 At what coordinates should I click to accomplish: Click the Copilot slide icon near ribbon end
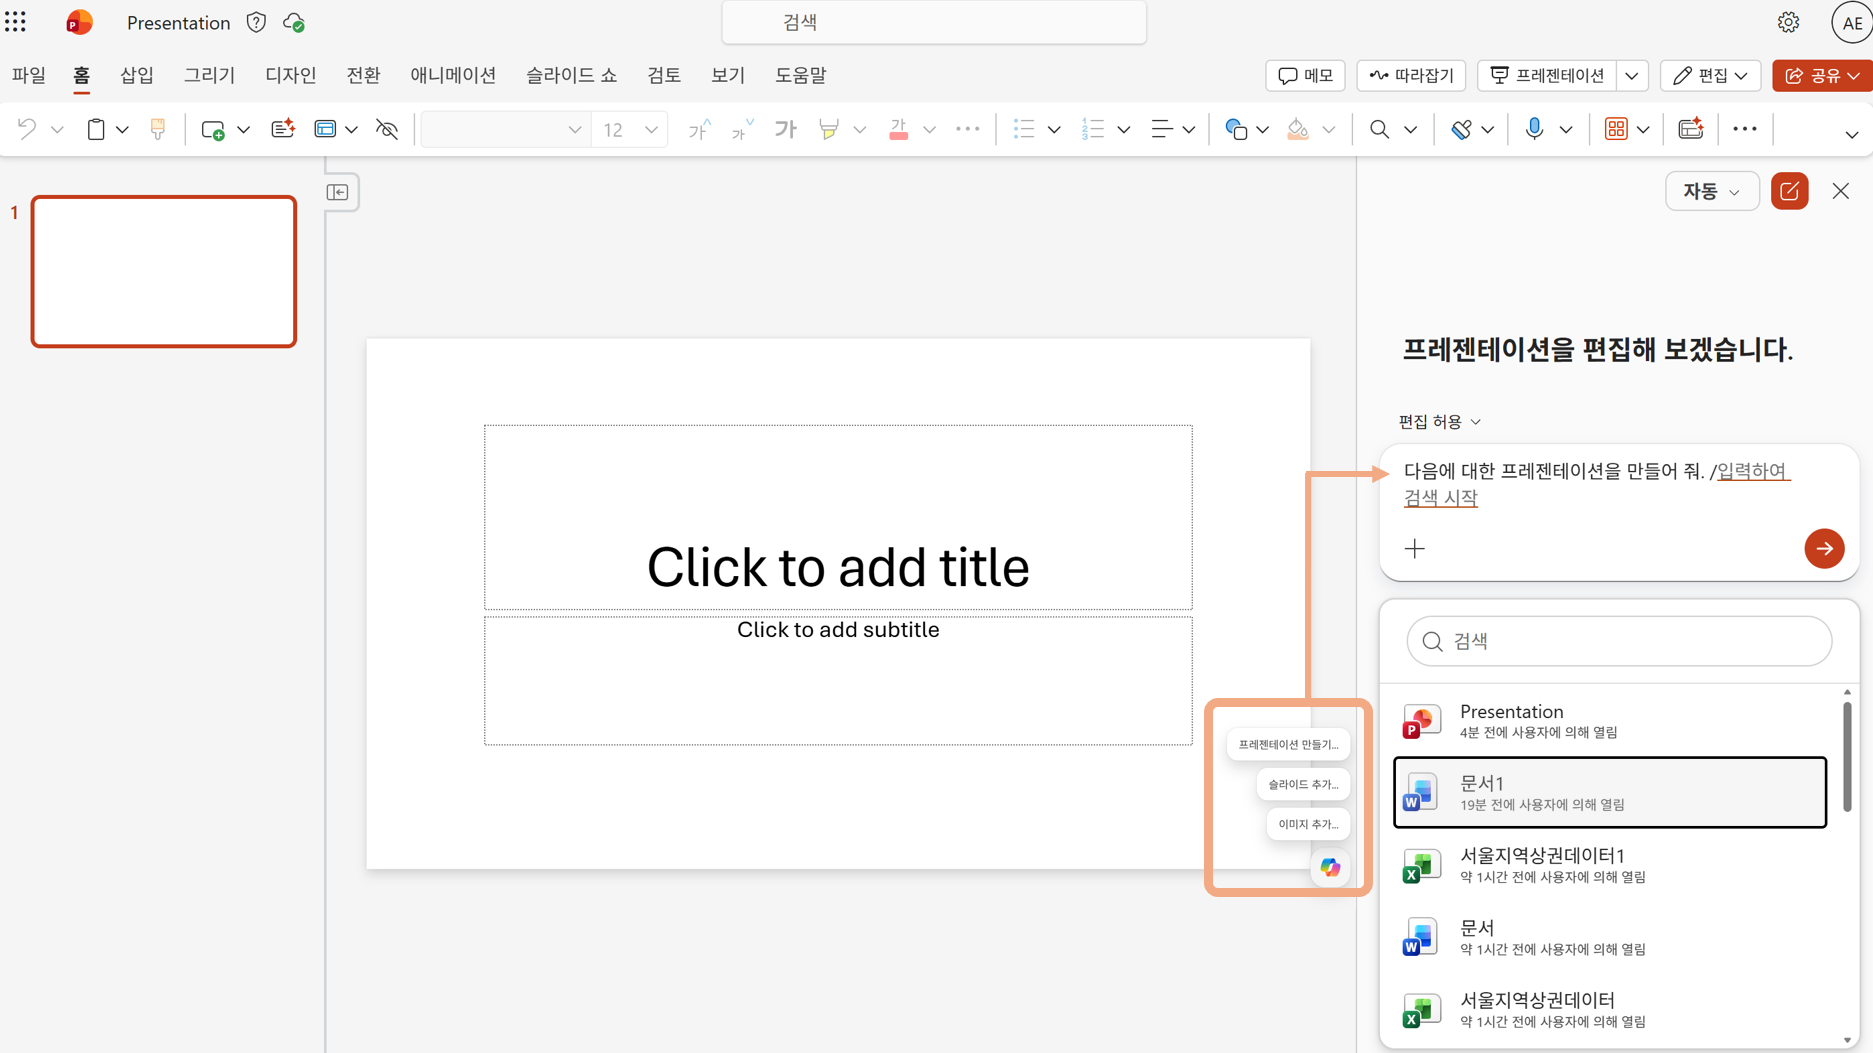click(1691, 129)
